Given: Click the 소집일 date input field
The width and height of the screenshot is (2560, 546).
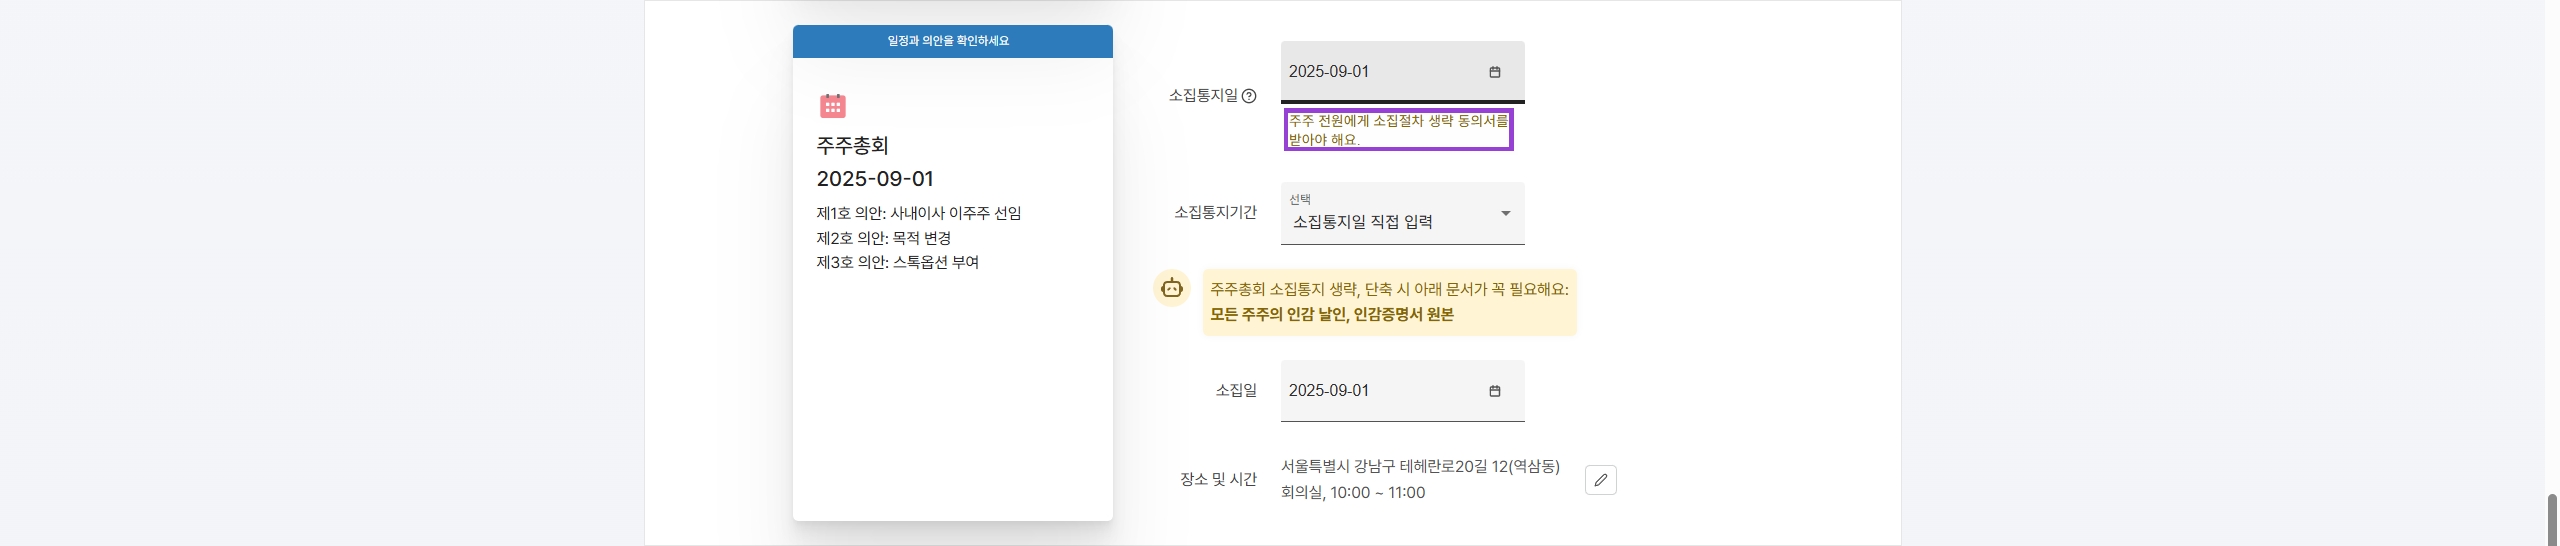Looking at the screenshot, I should (x=1403, y=391).
